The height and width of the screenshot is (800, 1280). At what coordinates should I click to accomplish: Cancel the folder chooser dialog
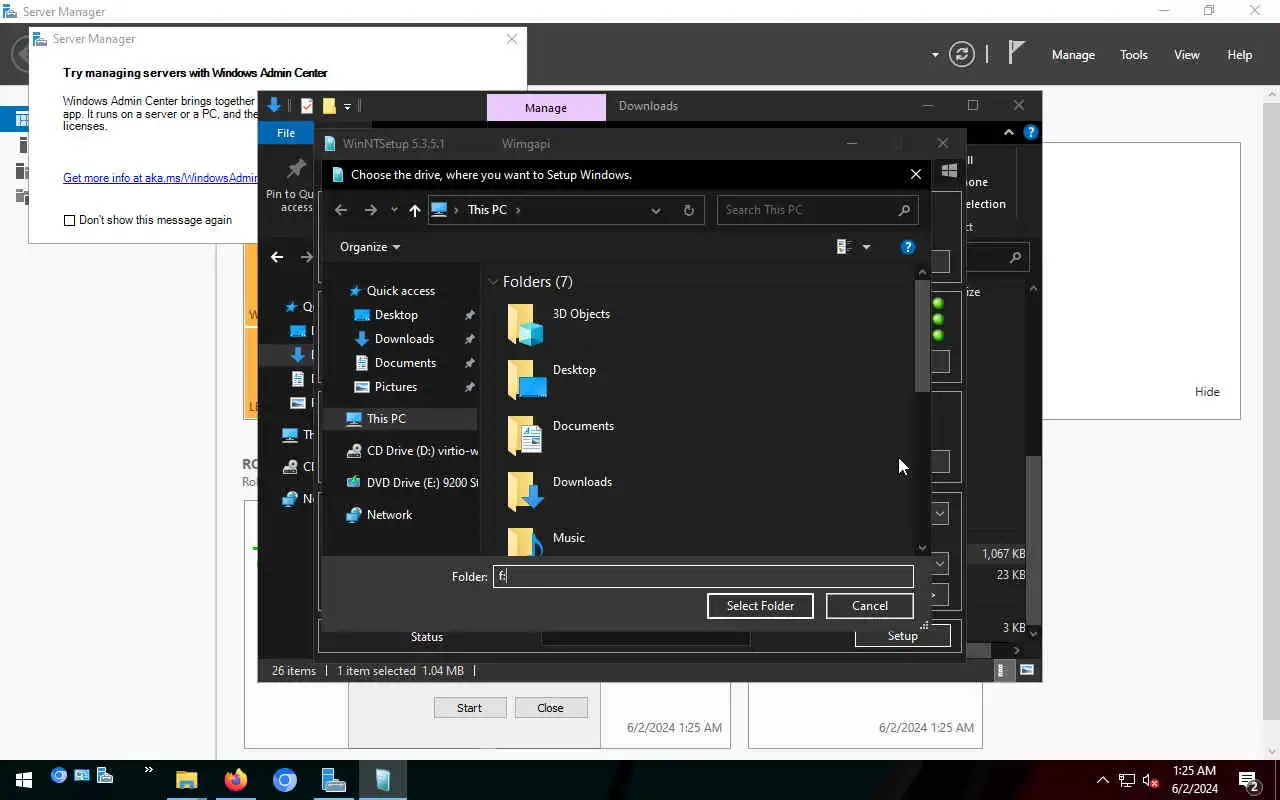point(870,606)
